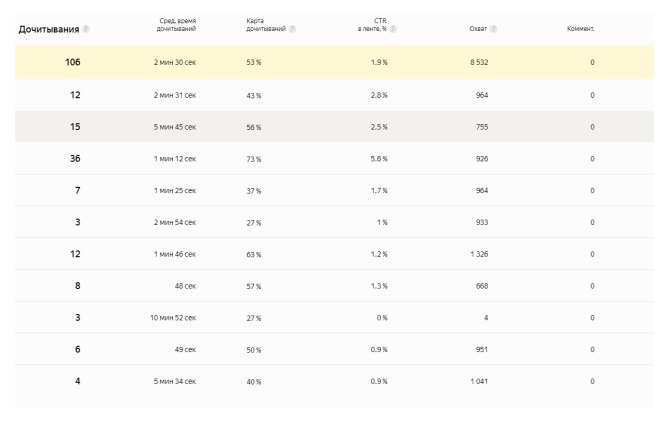Click the 1 326 reach value

click(x=477, y=254)
